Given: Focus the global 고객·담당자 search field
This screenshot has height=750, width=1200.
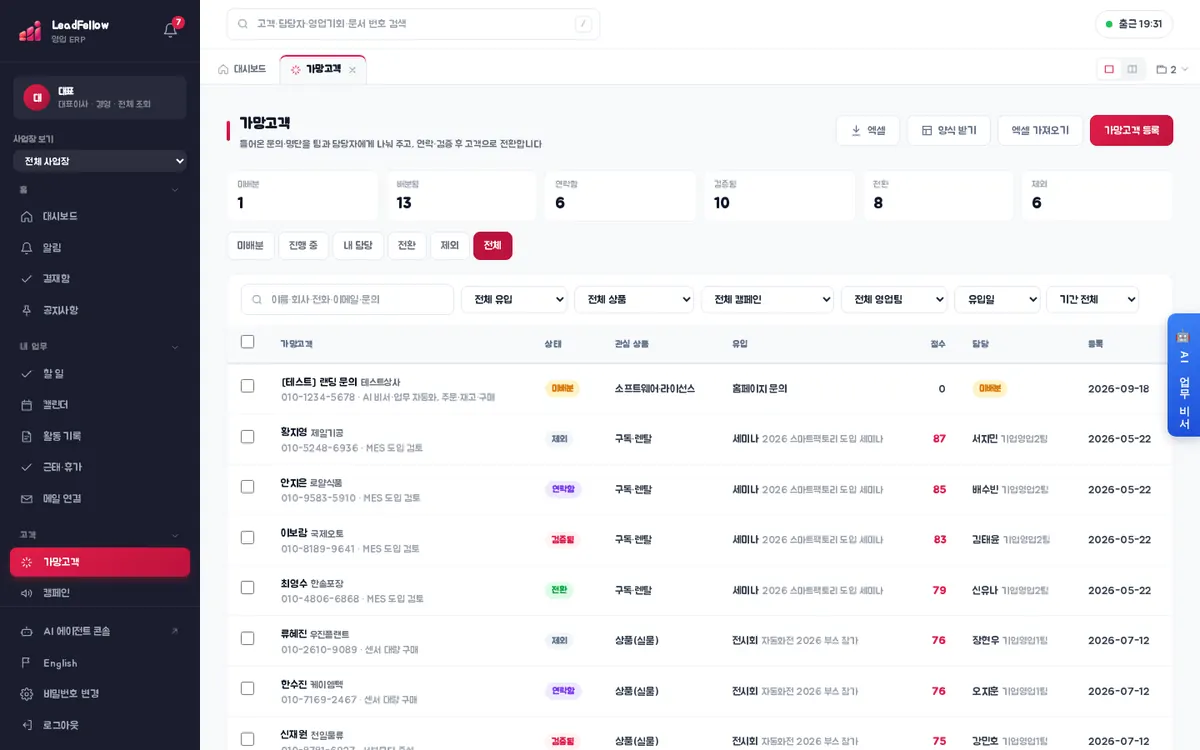Looking at the screenshot, I should [413, 24].
